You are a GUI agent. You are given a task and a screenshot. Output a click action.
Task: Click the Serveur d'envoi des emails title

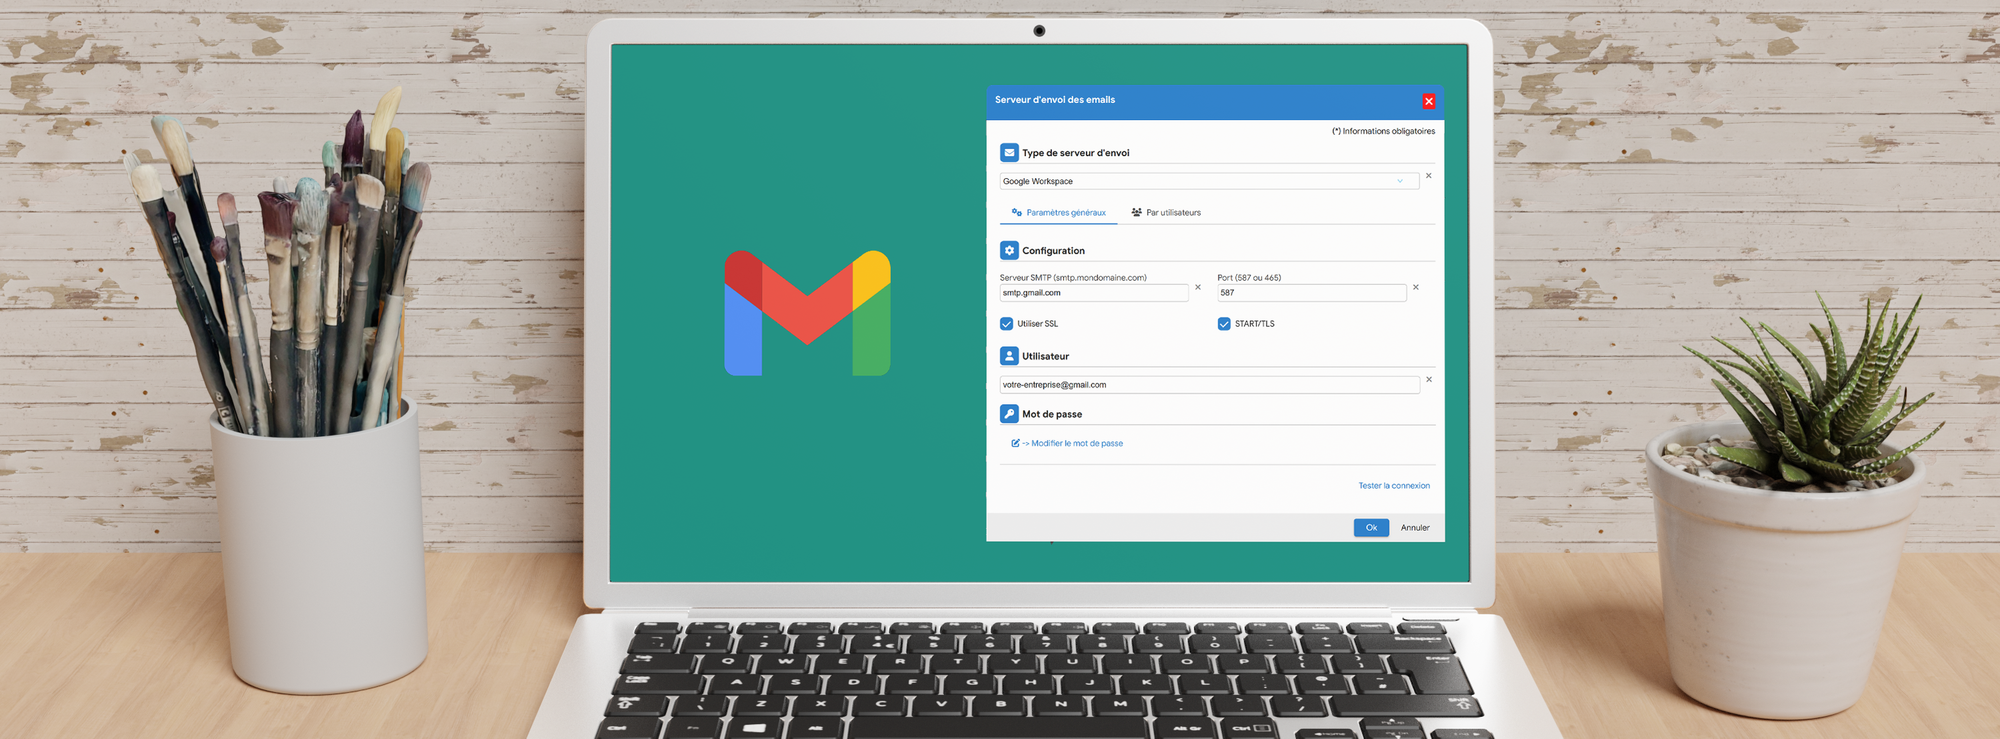click(1055, 100)
